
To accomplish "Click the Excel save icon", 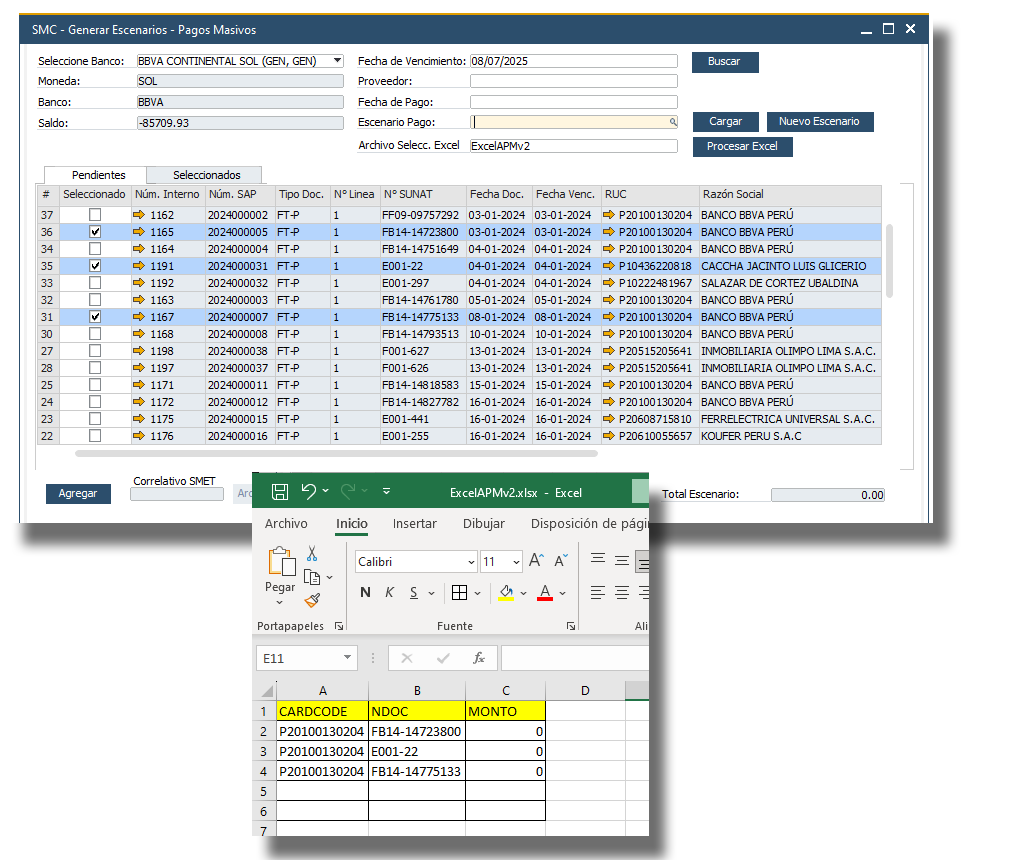I will [x=280, y=491].
